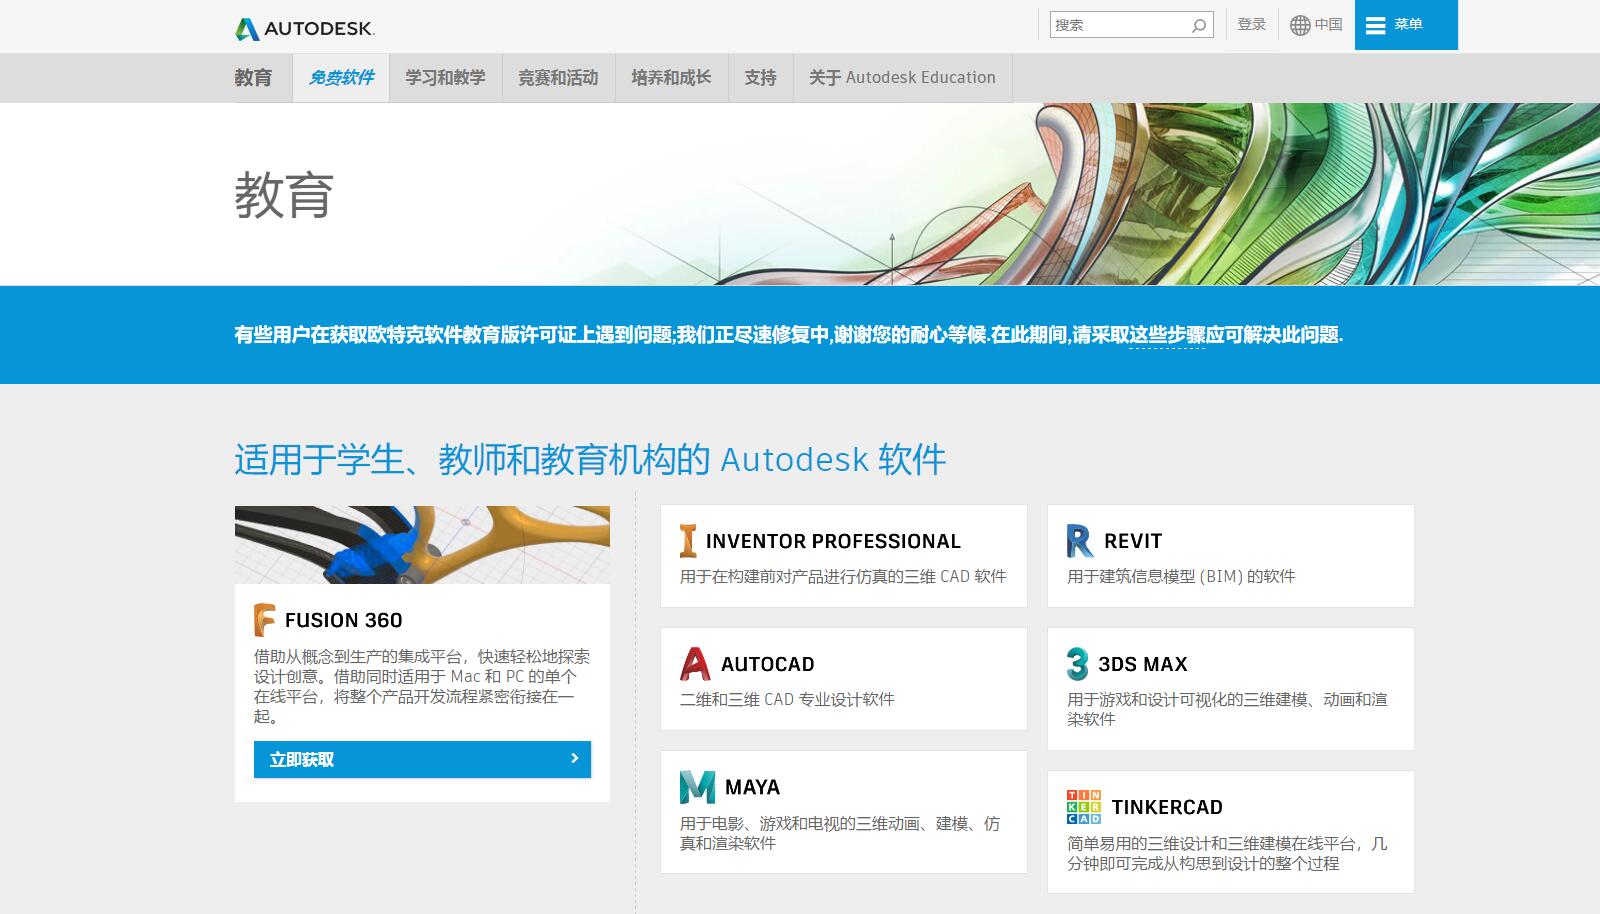Open the 竞赛和活动 tab

(558, 78)
